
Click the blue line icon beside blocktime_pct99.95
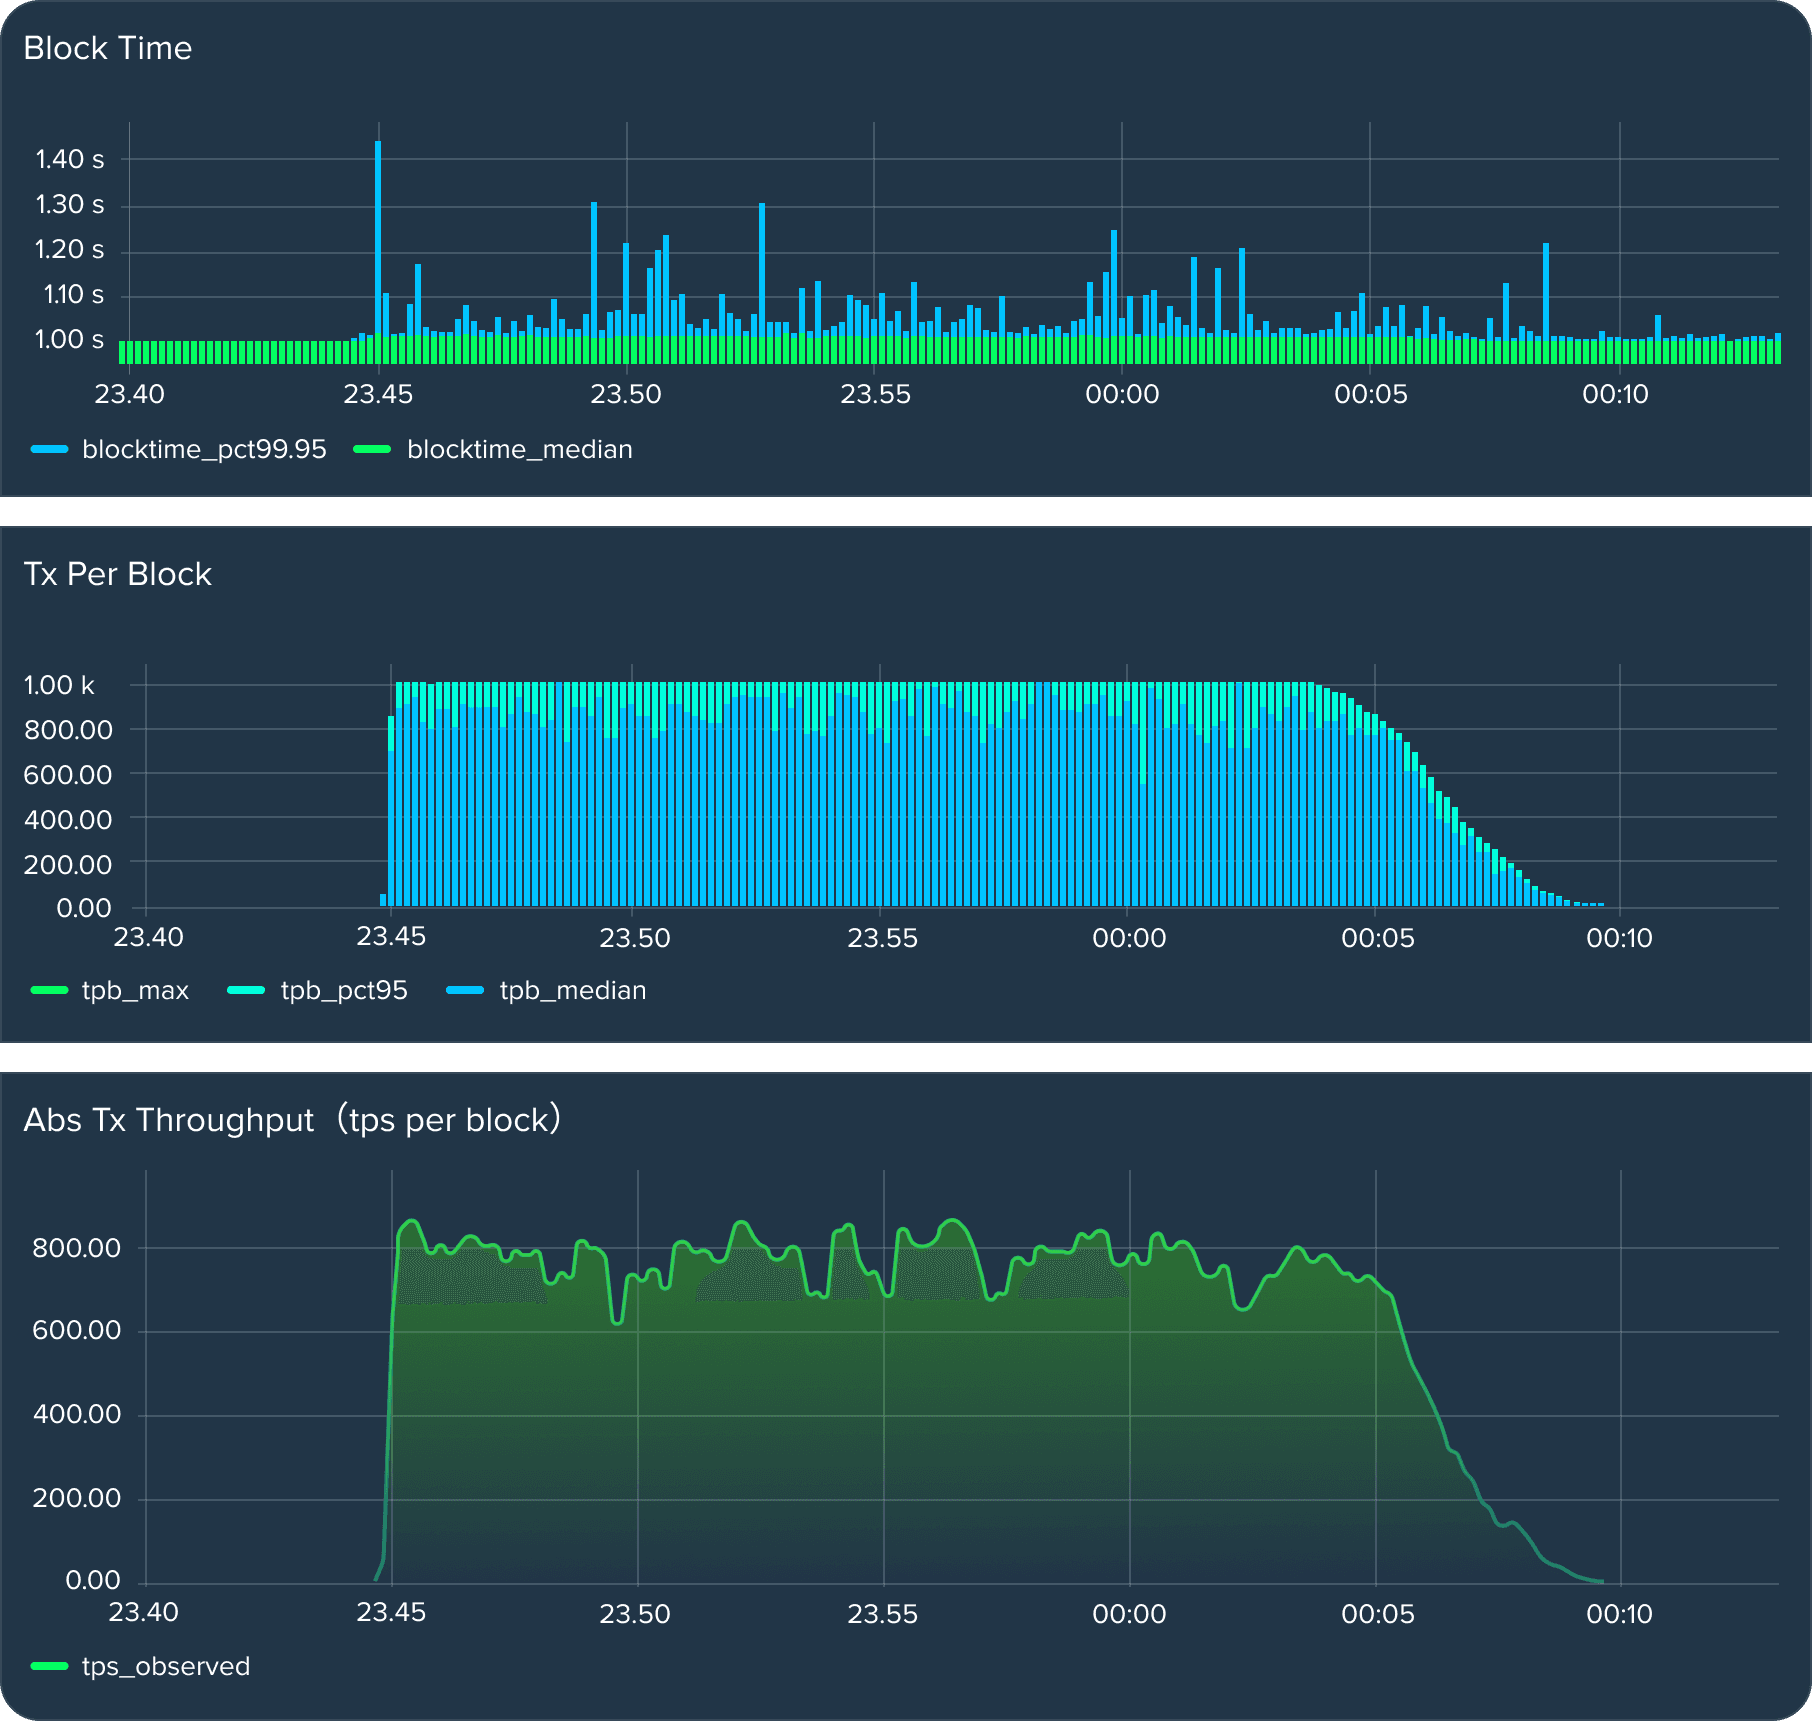[49, 450]
